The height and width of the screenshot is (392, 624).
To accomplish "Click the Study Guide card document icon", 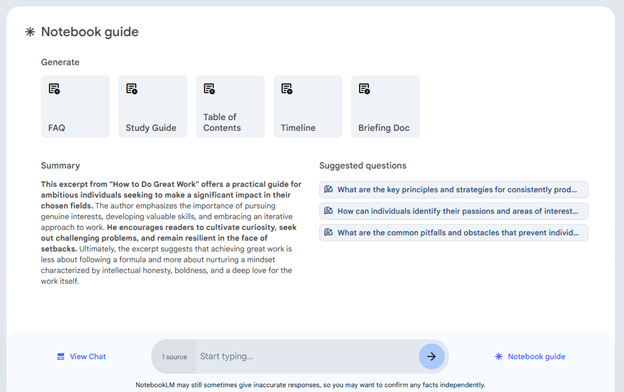I will coord(132,89).
